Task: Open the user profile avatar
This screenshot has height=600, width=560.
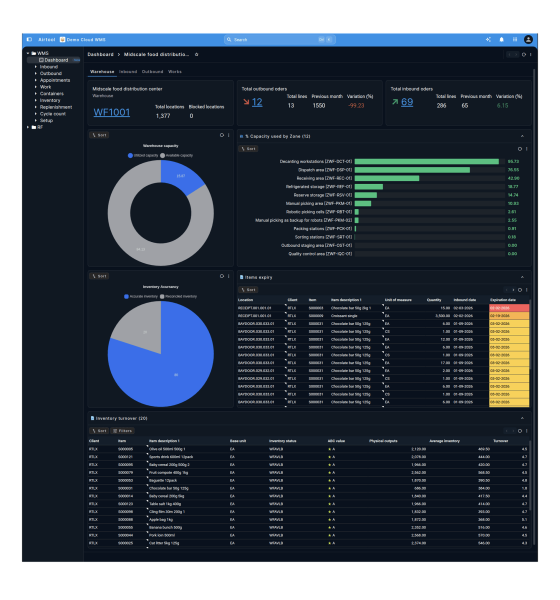Action: [x=528, y=39]
